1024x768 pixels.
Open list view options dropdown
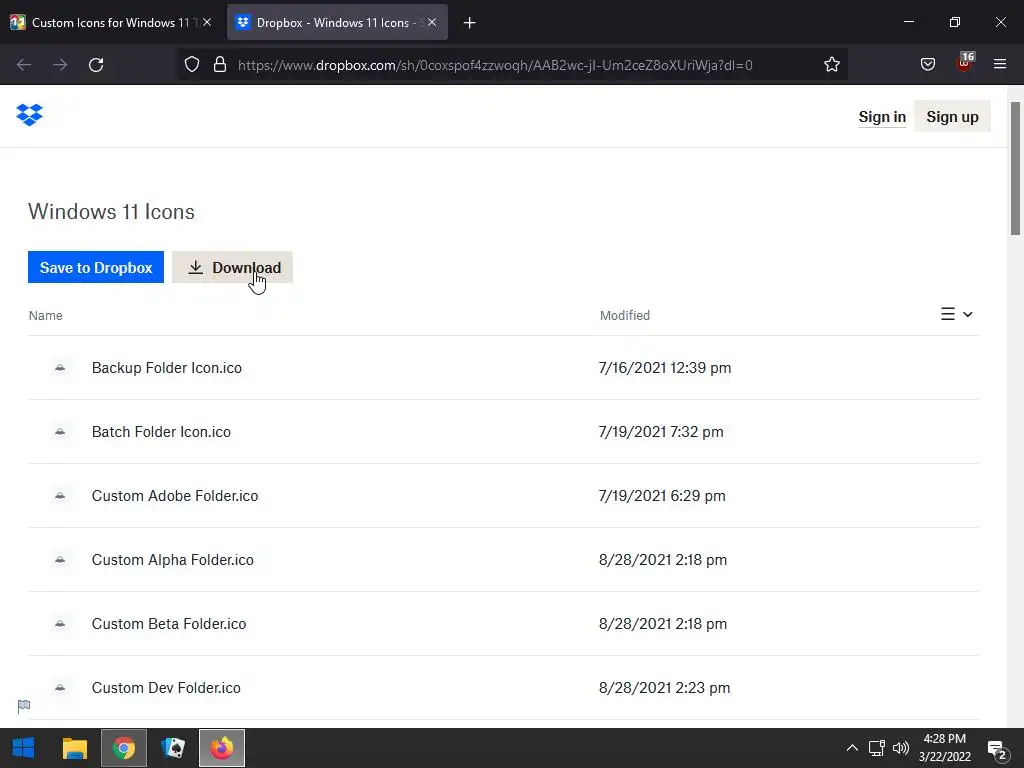[957, 314]
